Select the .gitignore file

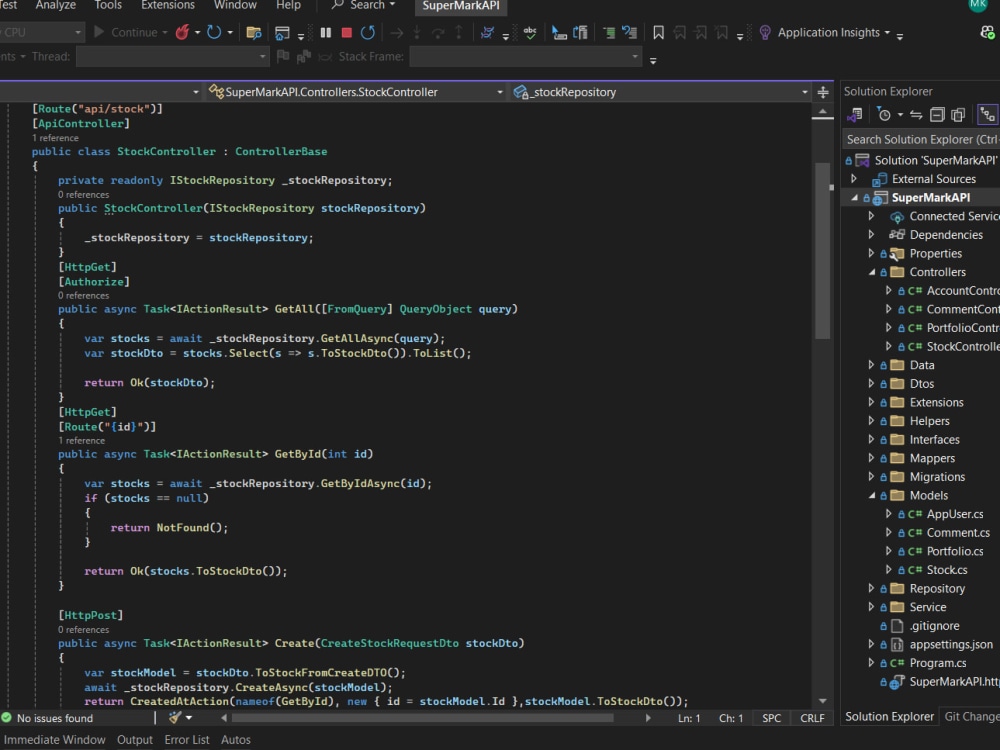(934, 626)
